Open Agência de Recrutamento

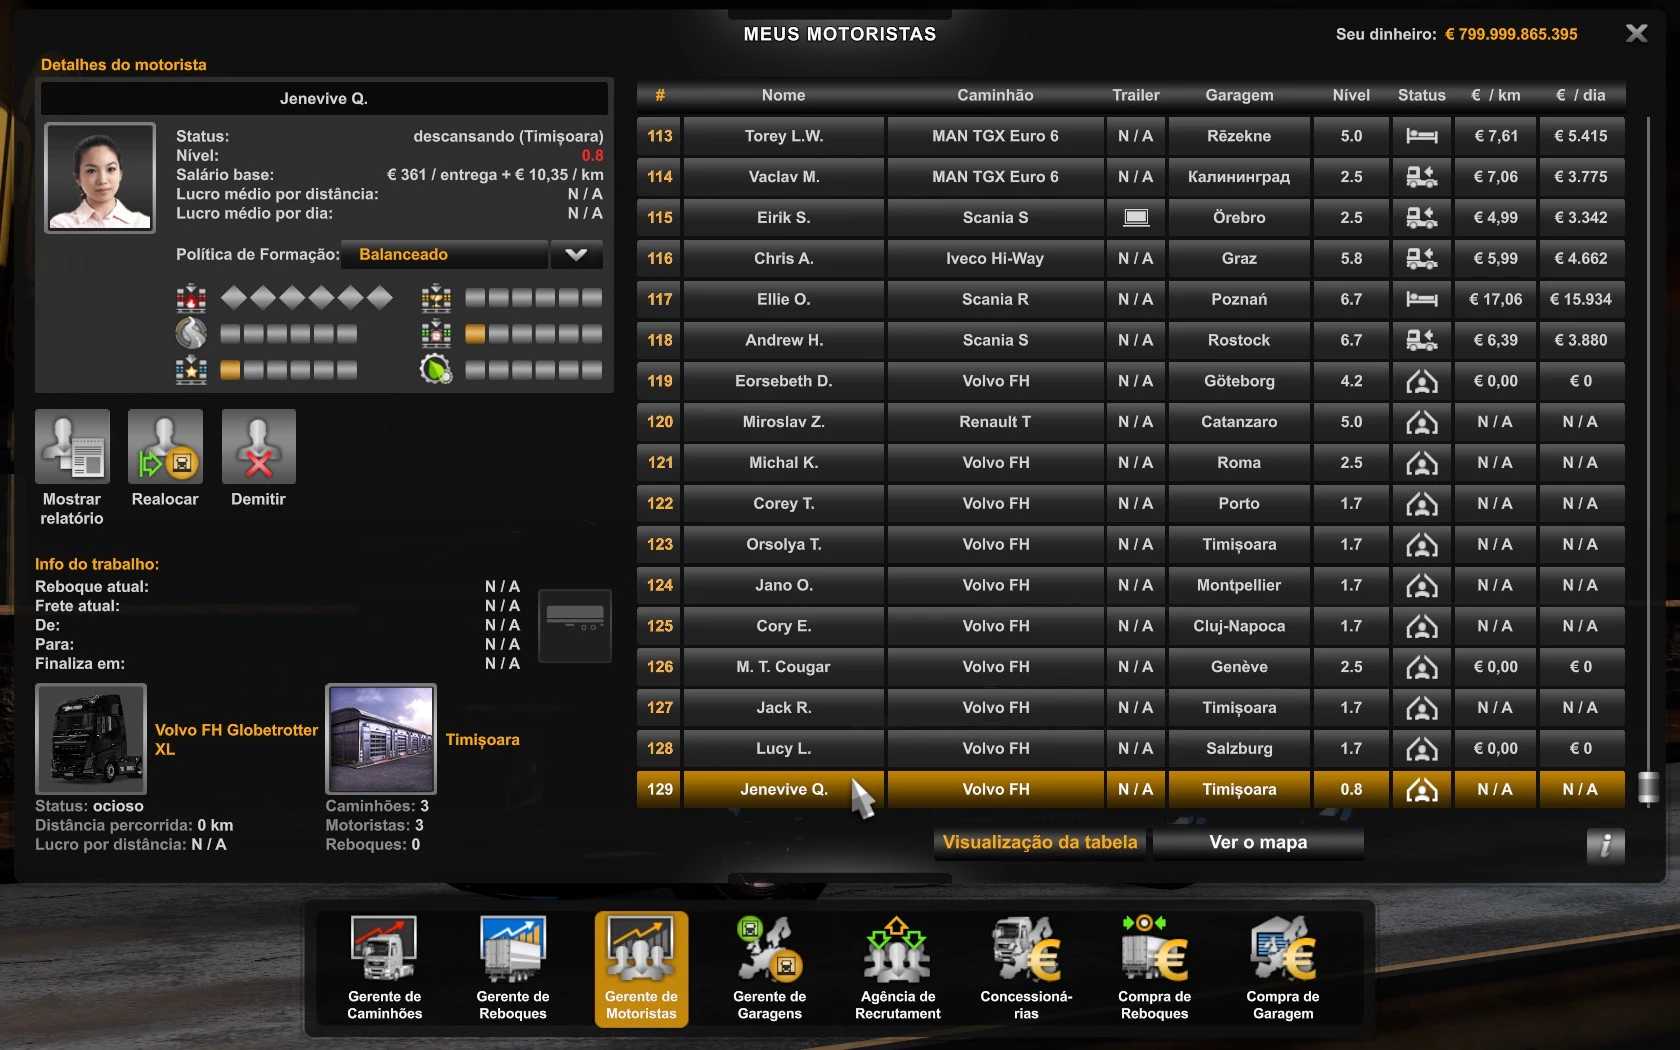(x=897, y=967)
